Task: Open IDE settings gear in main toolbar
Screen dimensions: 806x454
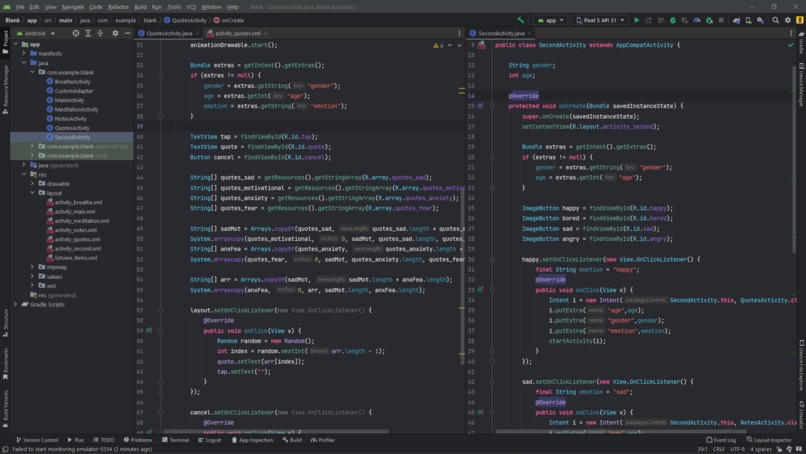Action: 787,20
